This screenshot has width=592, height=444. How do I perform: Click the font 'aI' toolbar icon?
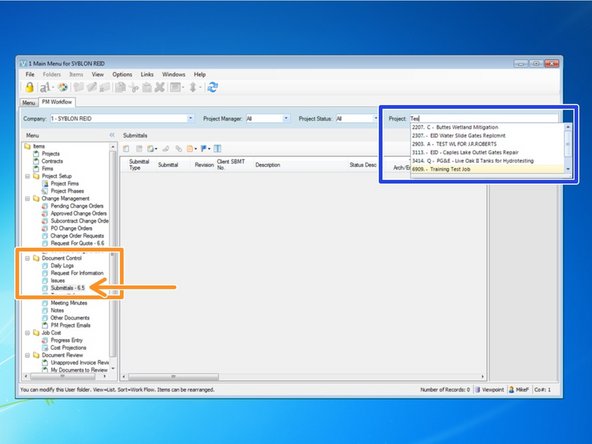(x=45, y=88)
